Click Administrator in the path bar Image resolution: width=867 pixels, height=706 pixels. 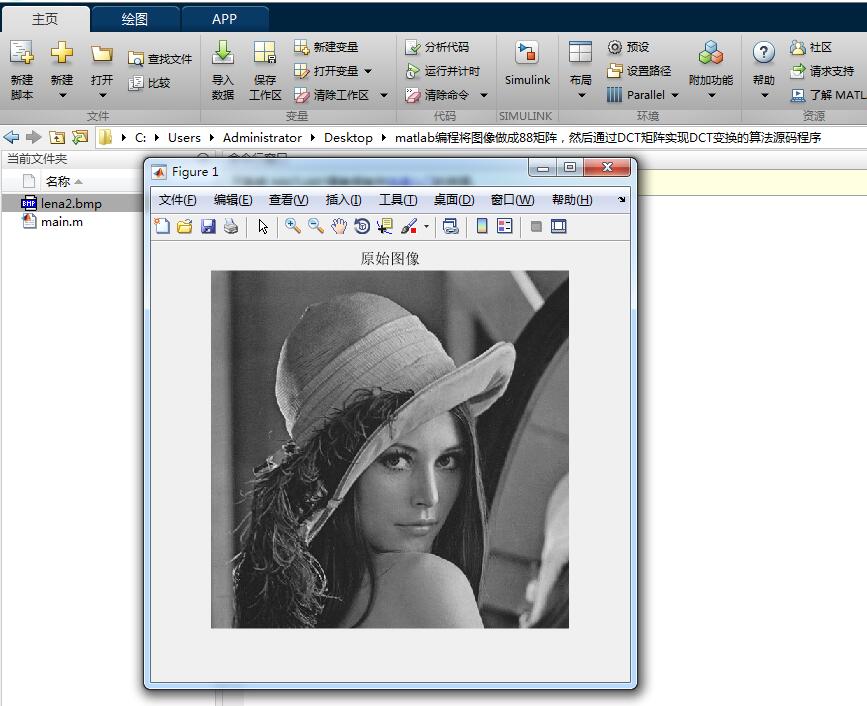click(x=263, y=137)
